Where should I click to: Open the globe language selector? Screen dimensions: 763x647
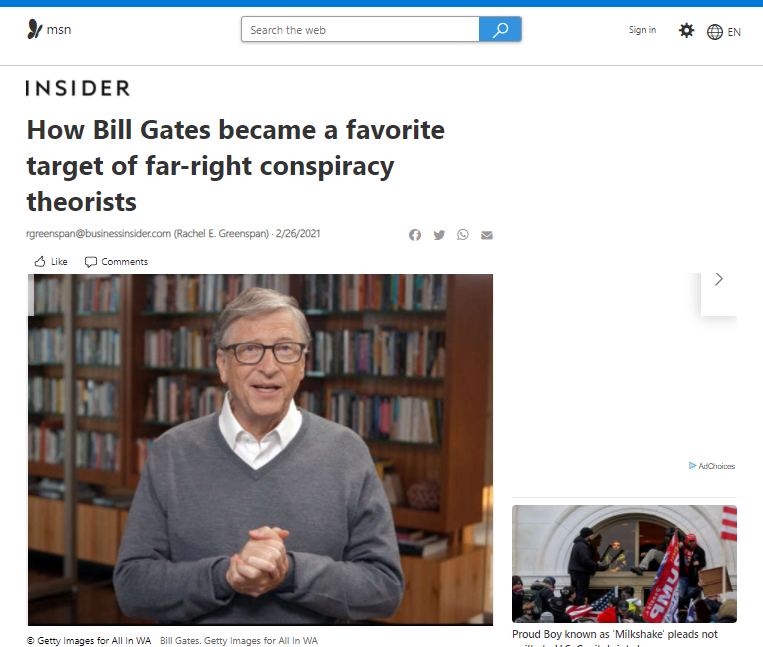point(714,32)
